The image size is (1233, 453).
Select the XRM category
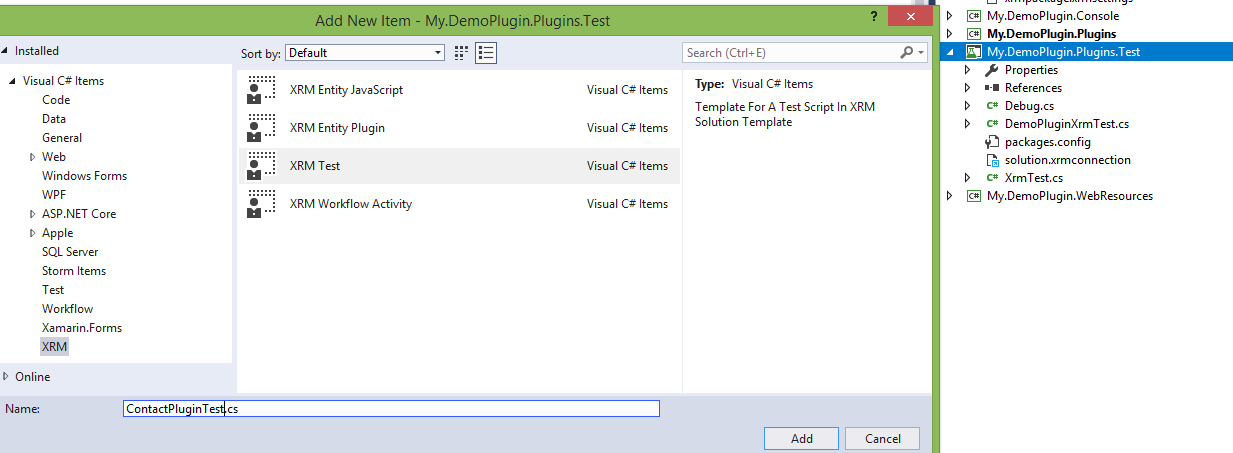(55, 347)
